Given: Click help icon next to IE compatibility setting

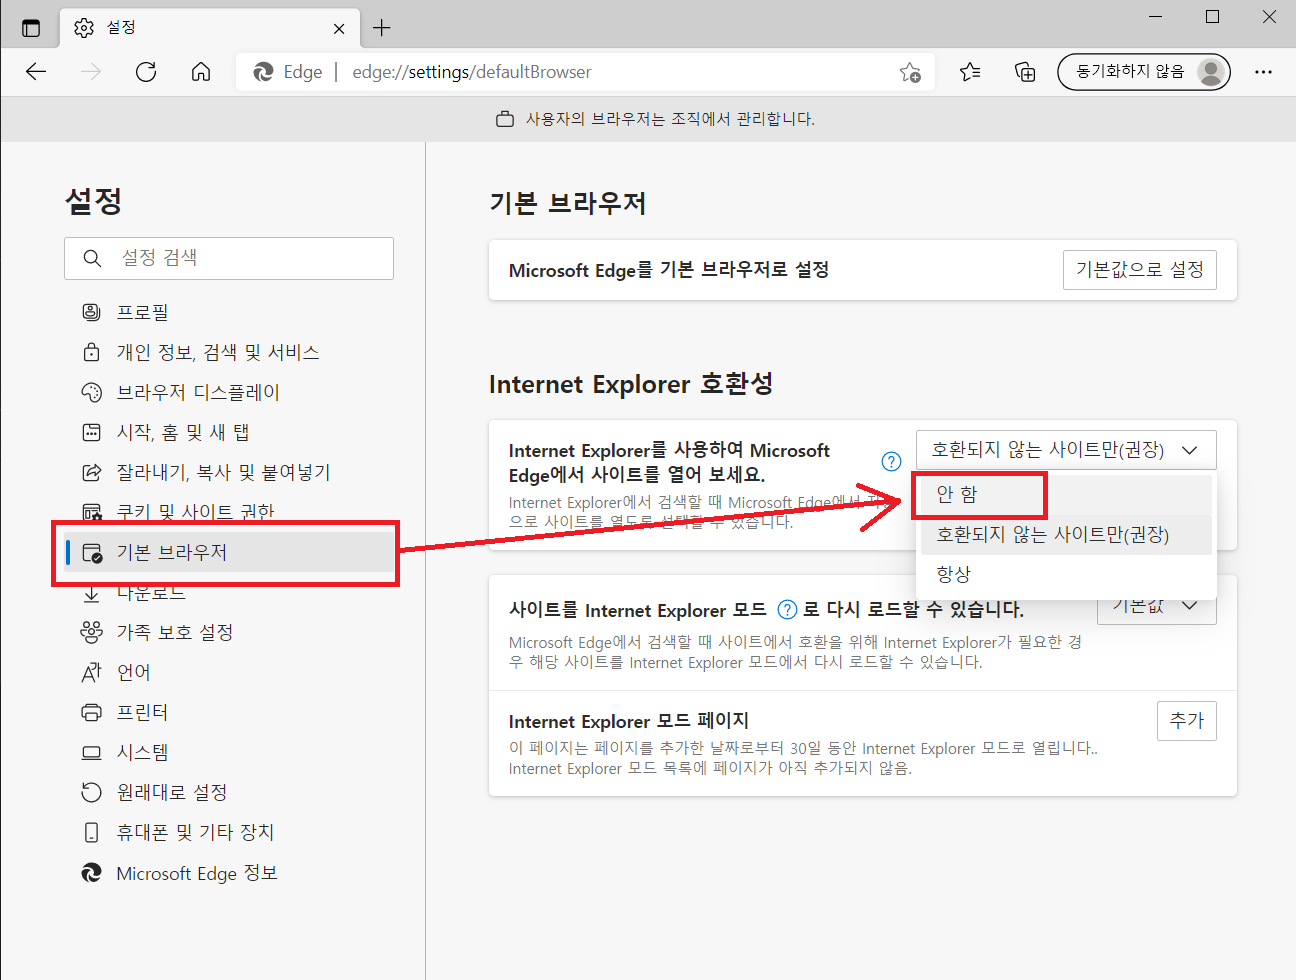Looking at the screenshot, I should [x=891, y=461].
